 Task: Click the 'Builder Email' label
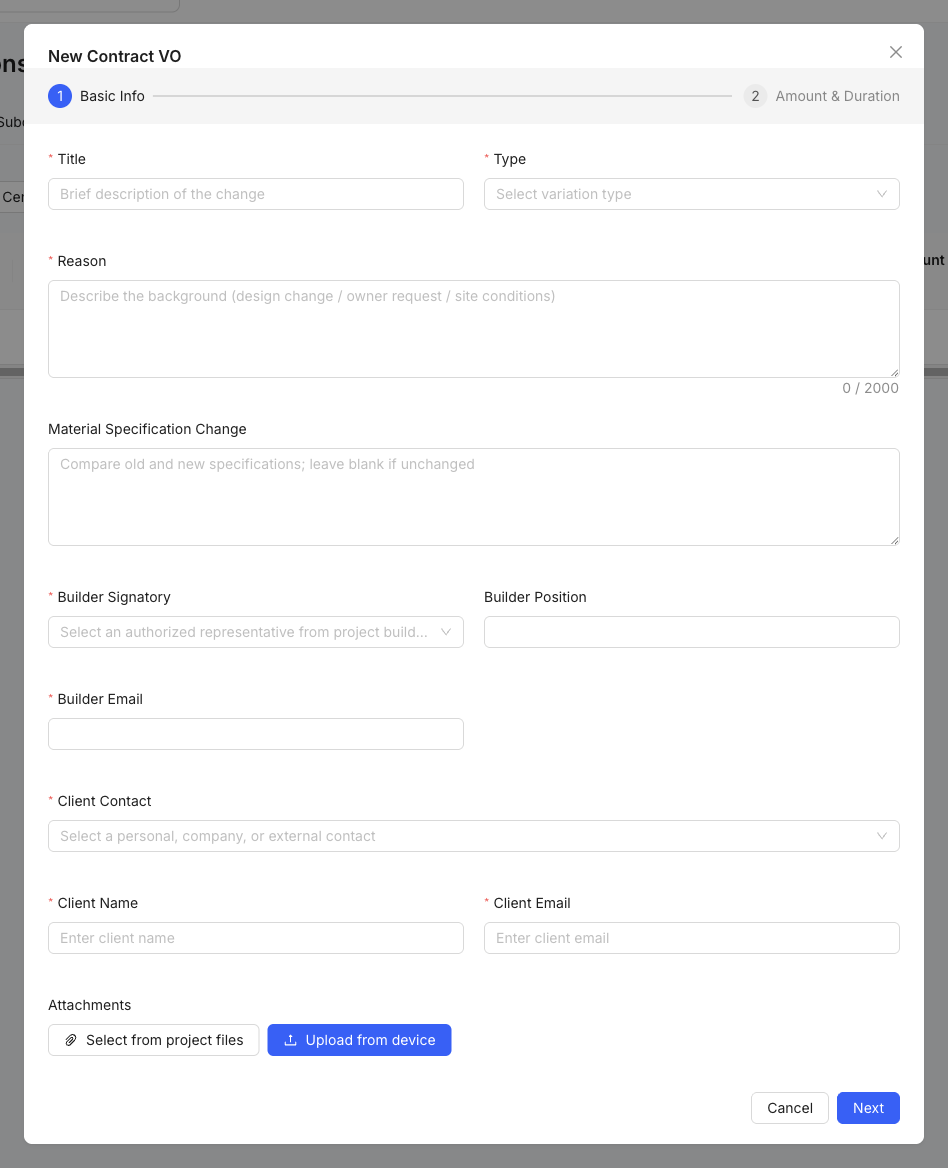click(x=100, y=699)
